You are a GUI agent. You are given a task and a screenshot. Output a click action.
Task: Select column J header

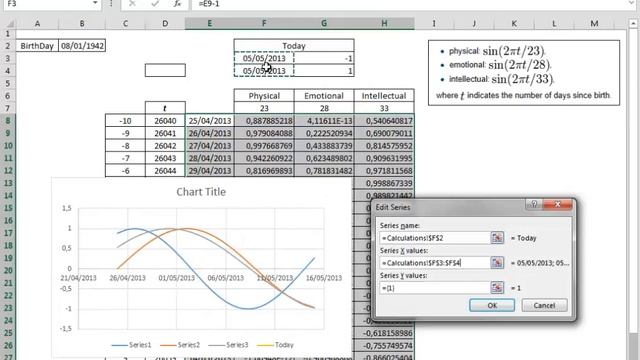[474, 24]
